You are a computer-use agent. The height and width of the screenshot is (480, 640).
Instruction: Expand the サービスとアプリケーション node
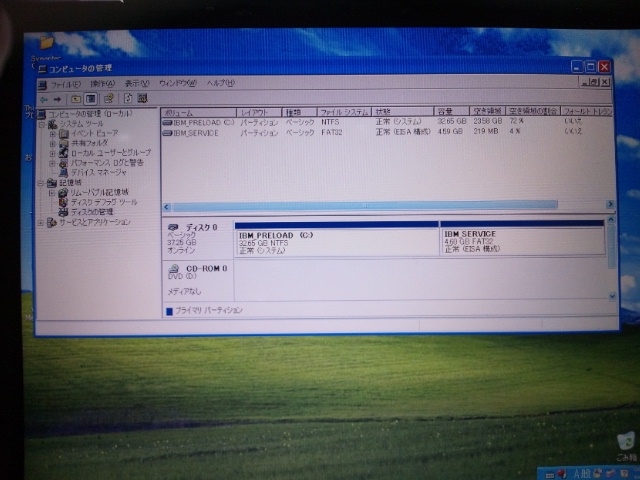coord(40,223)
